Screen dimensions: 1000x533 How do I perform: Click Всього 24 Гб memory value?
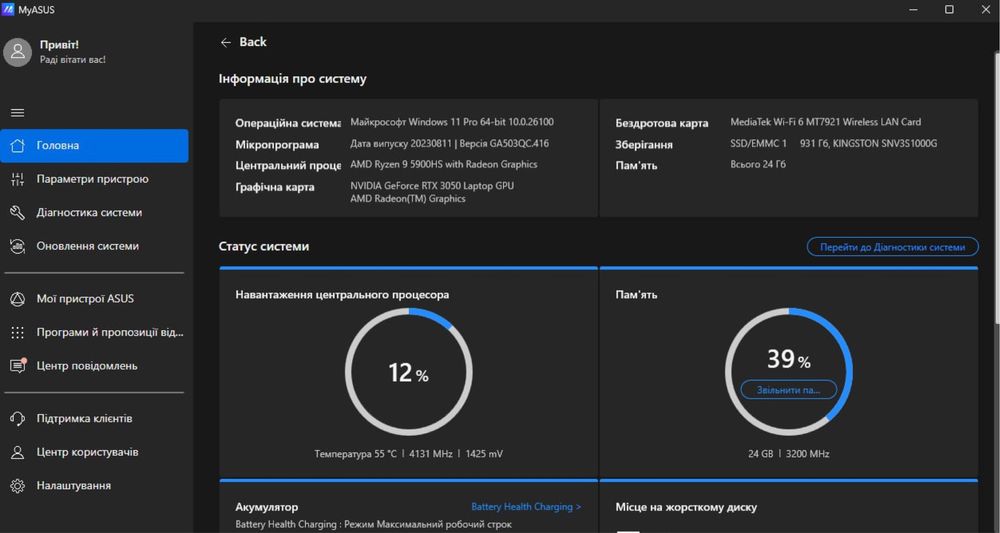pos(758,164)
